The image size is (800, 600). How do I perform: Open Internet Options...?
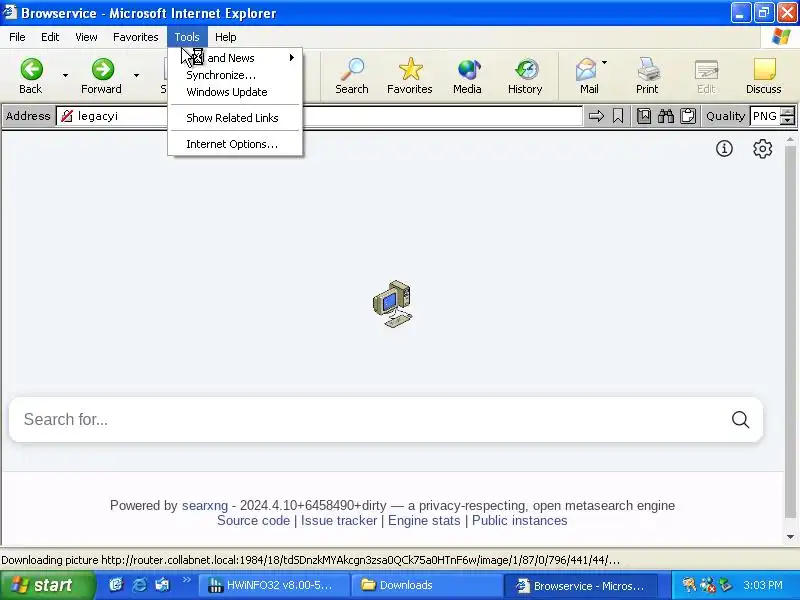235,144
